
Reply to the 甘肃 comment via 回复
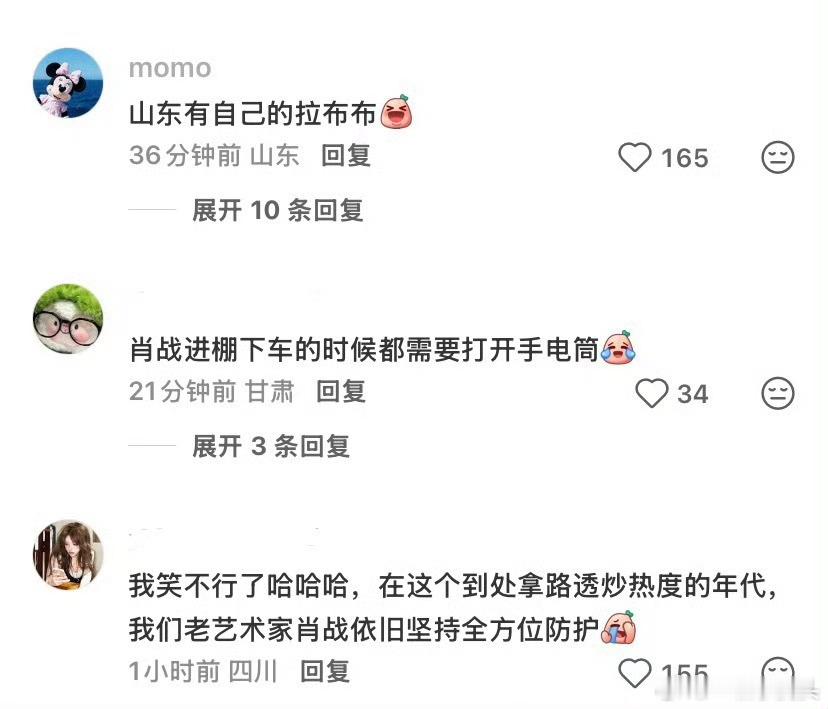click(341, 392)
